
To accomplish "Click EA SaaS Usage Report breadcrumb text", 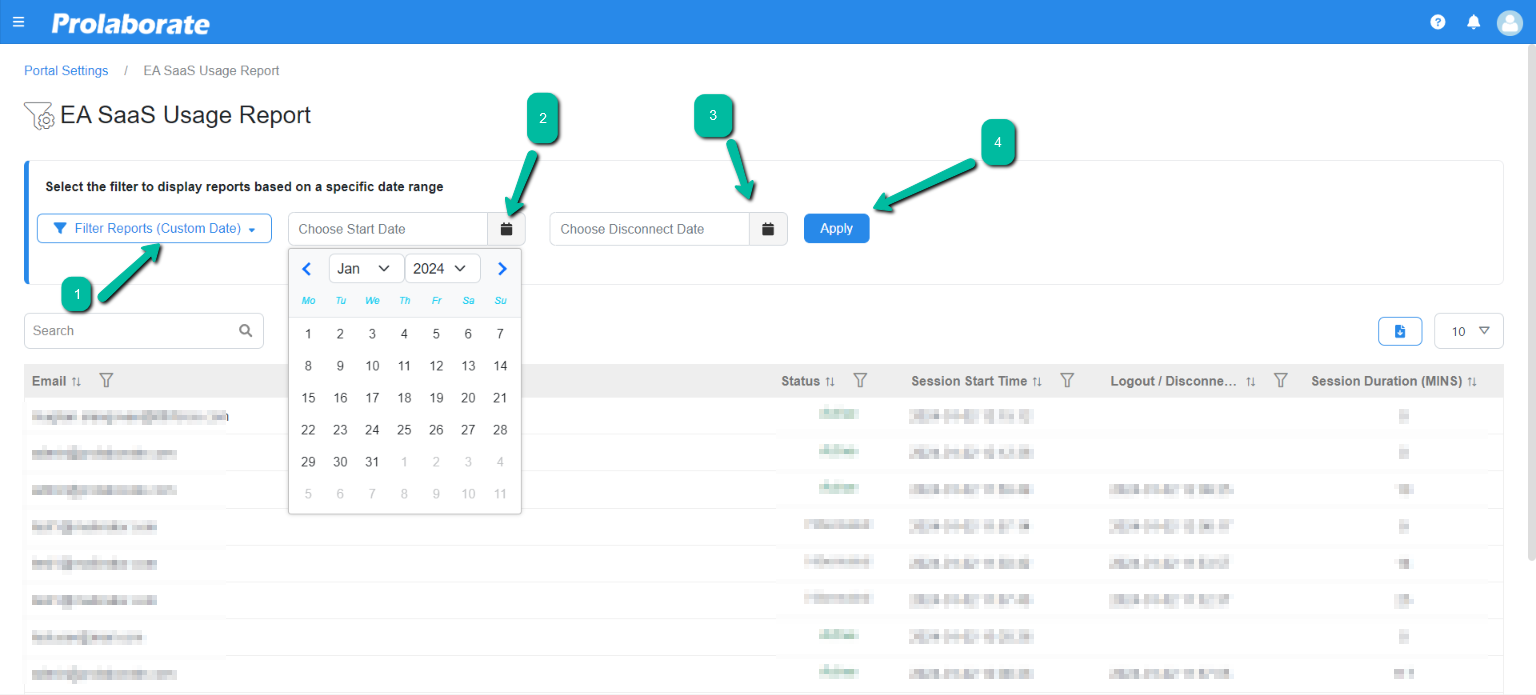I will (x=211, y=71).
